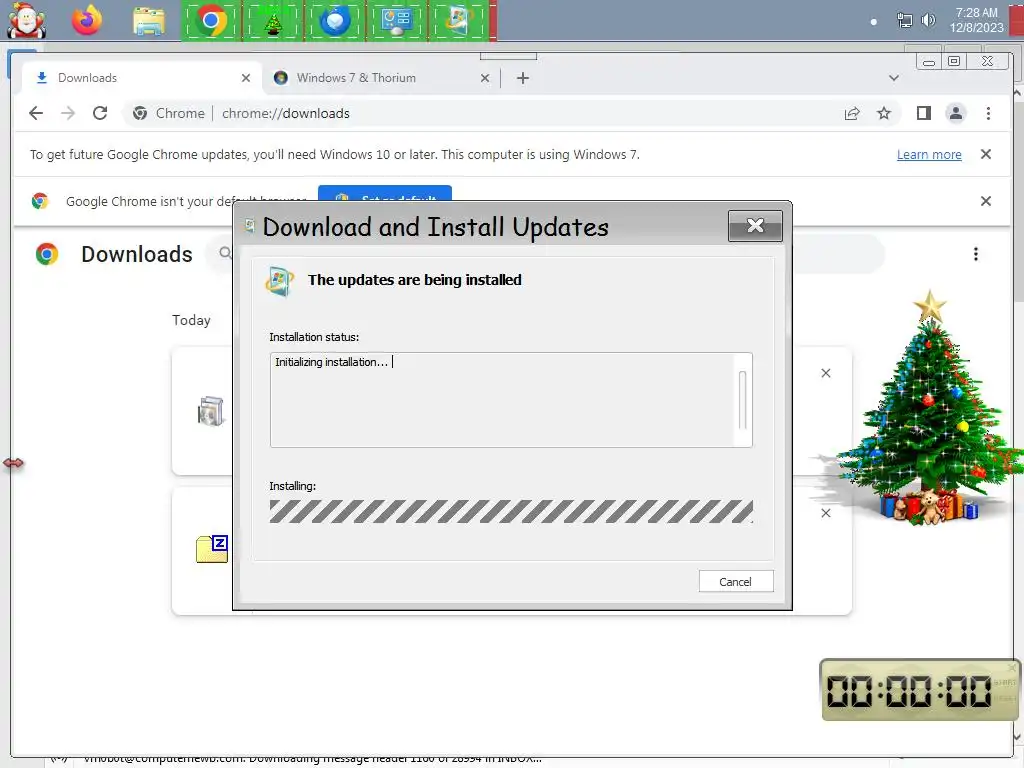1024x768 pixels.
Task: Remove the second download from list
Action: point(825,513)
